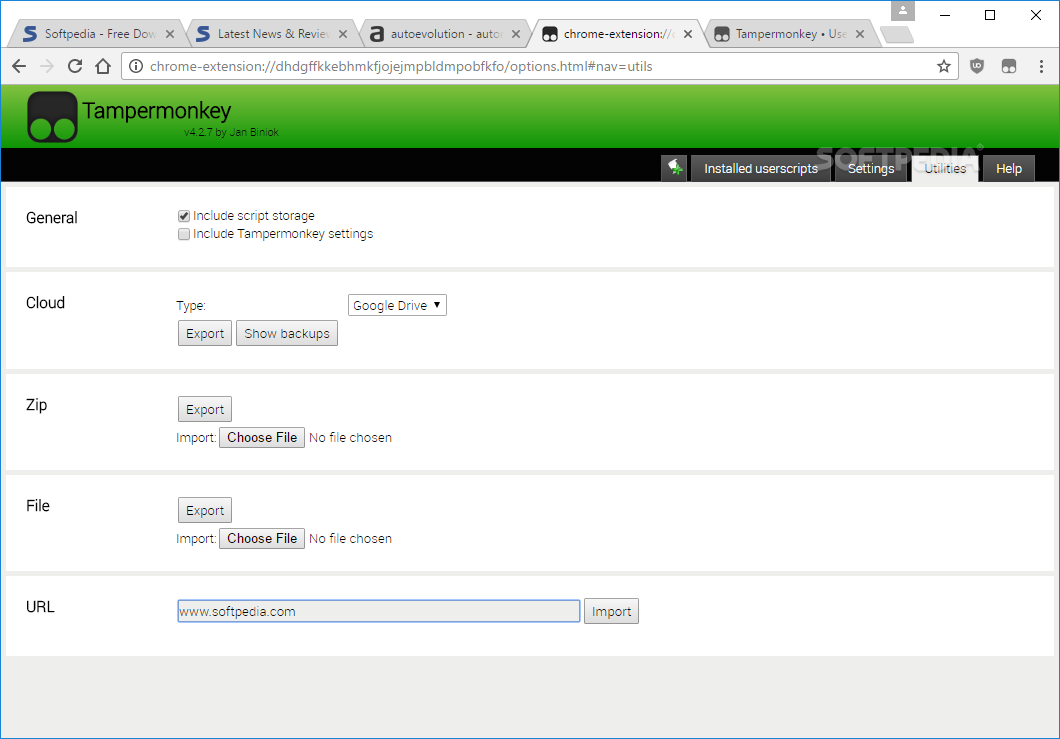Enable Include Tampermonkey settings checkbox
Viewport: 1060px width, 739px height.
184,234
